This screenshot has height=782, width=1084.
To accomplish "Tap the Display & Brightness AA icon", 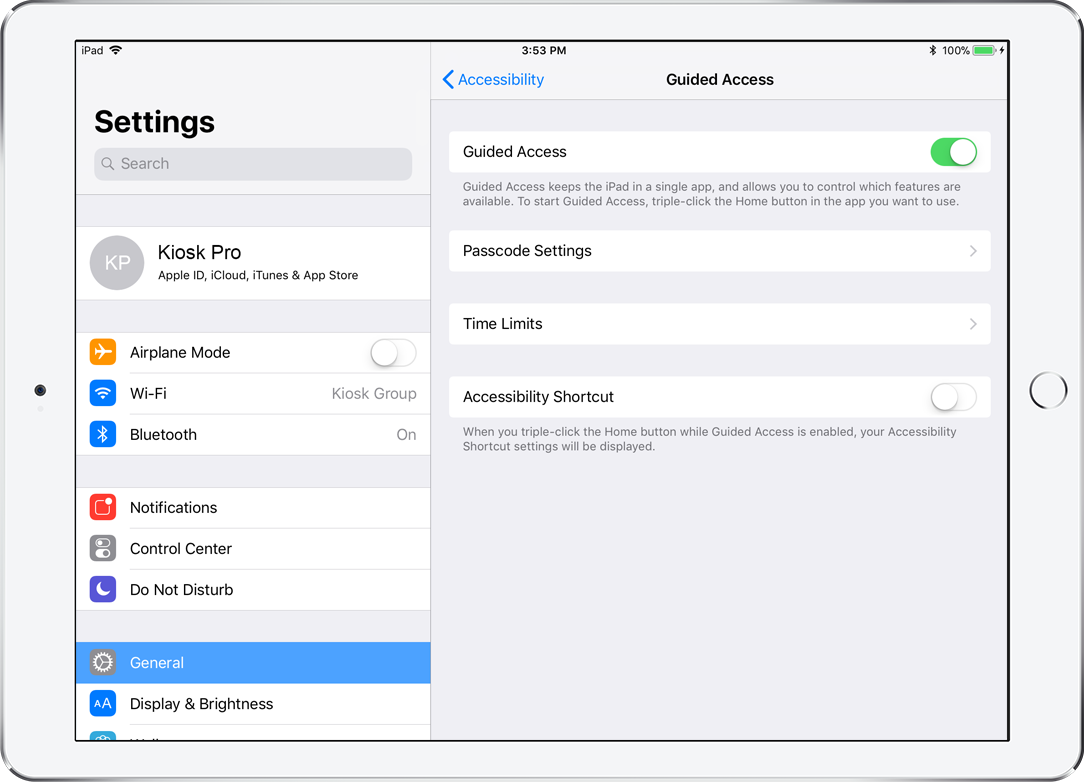I will [103, 704].
